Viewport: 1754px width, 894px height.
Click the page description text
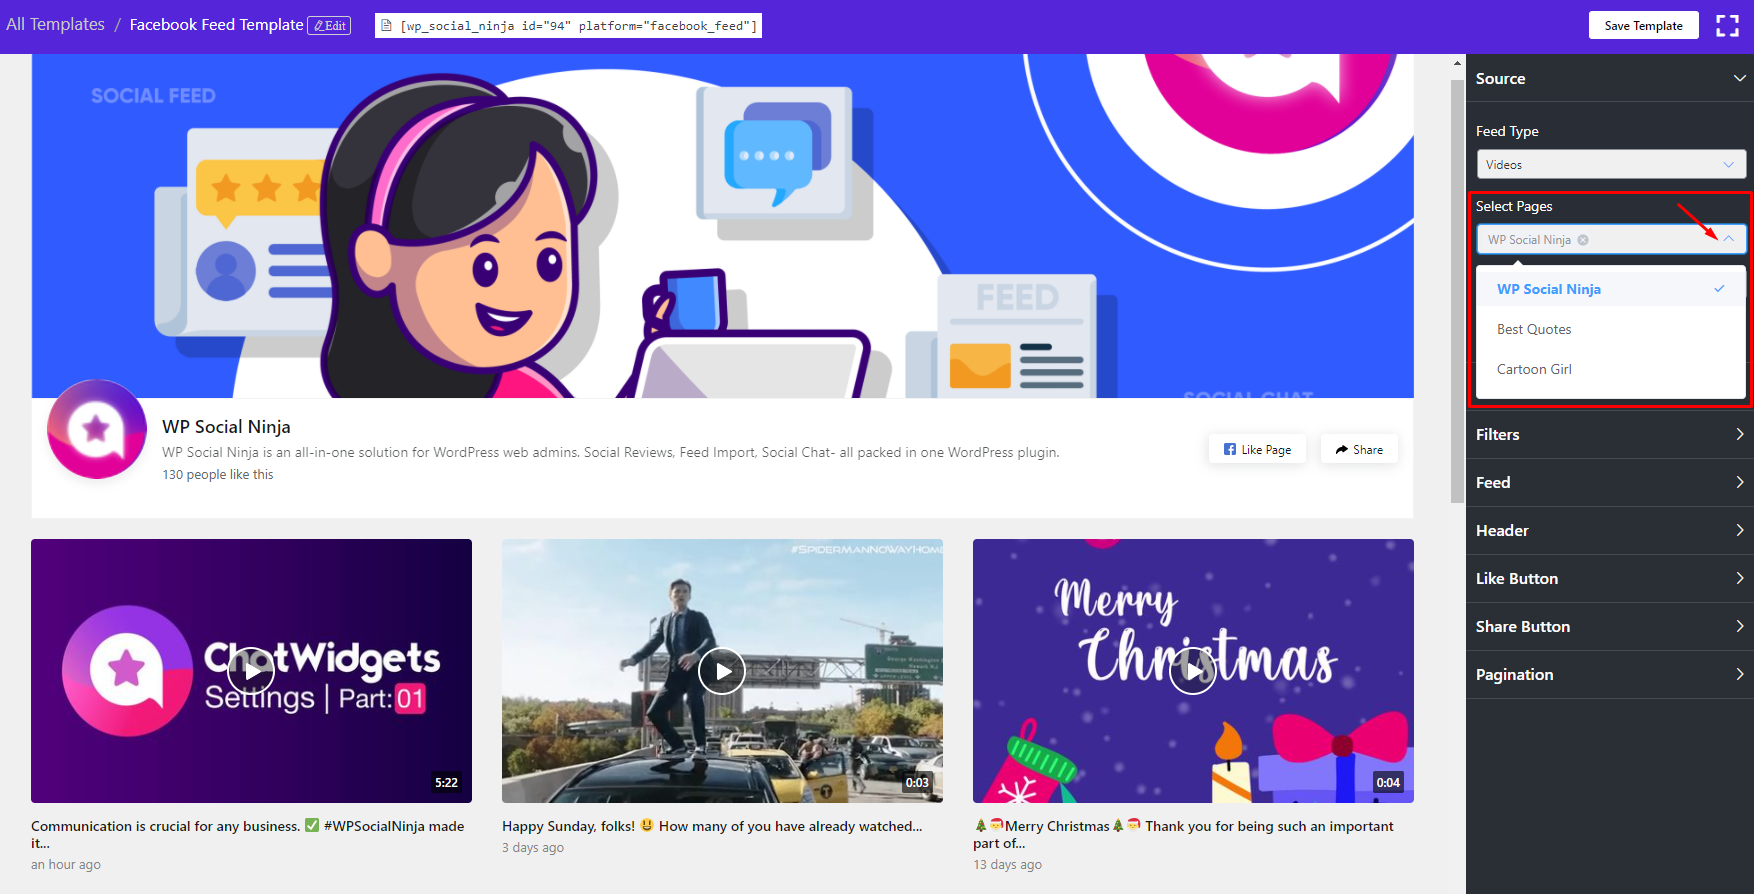point(611,452)
